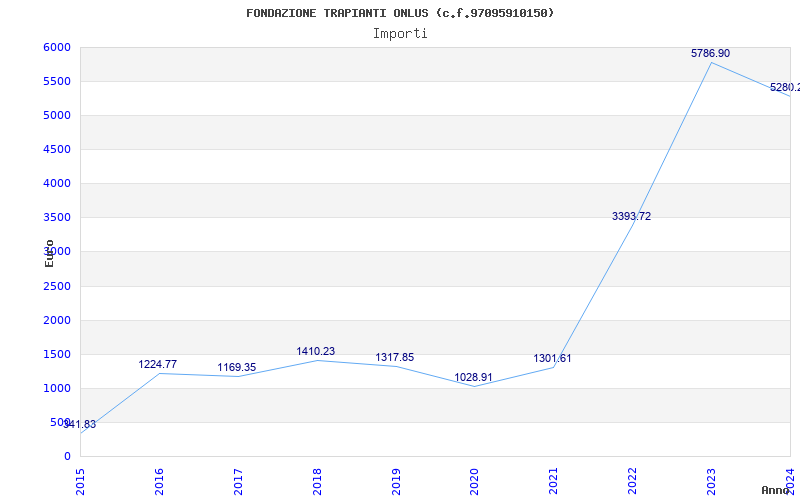
Task: Click the partially visible 5280 value label
Action: (x=785, y=87)
